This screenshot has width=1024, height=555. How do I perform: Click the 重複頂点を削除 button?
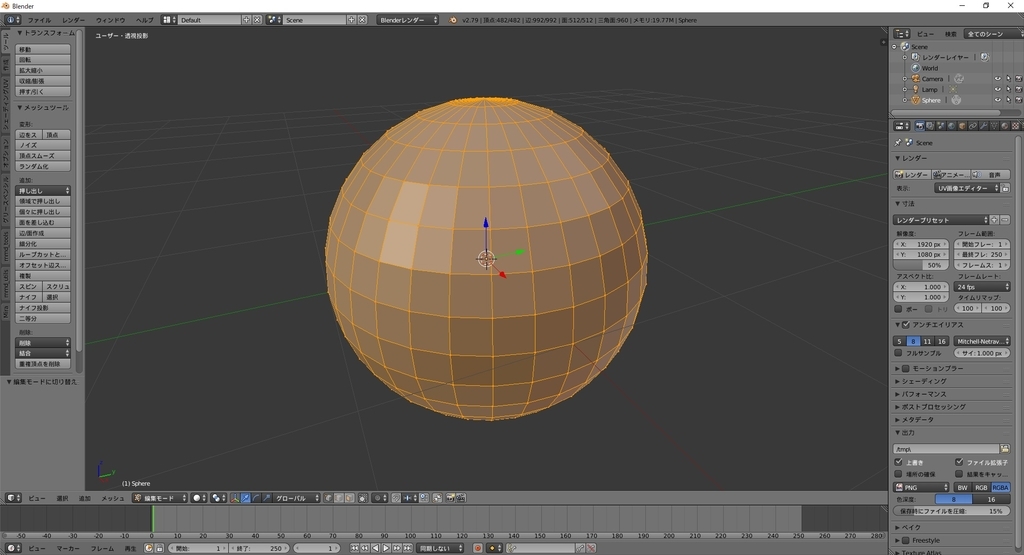(43, 364)
